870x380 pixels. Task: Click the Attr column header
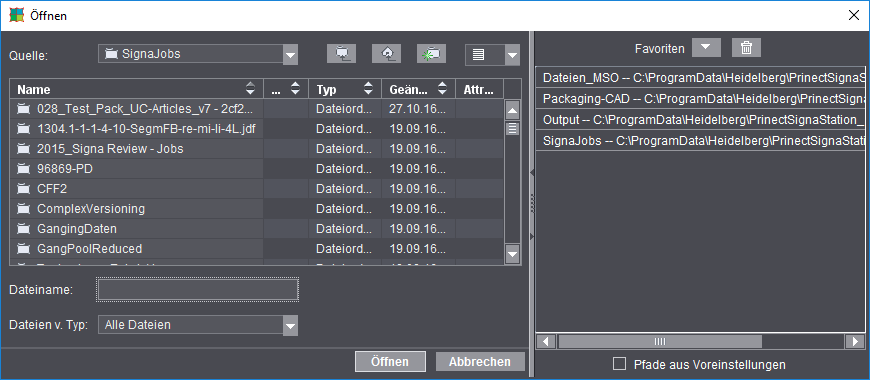479,89
